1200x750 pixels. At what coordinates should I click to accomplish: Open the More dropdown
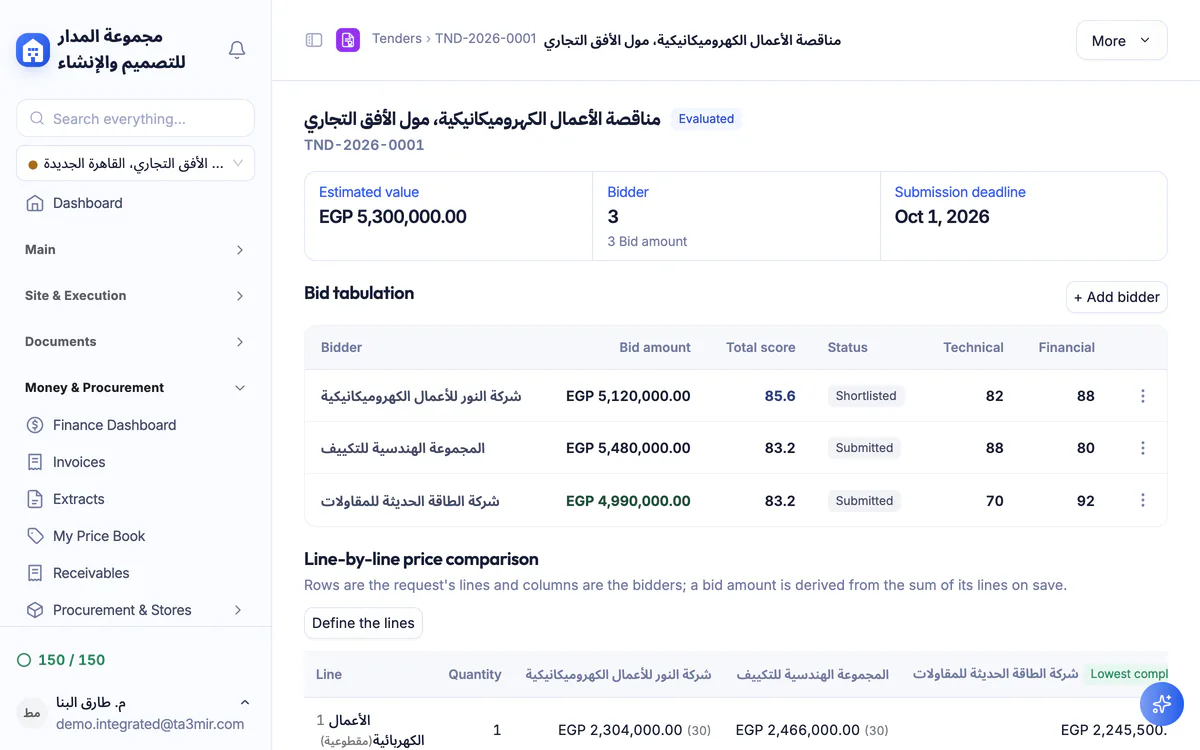(1121, 40)
